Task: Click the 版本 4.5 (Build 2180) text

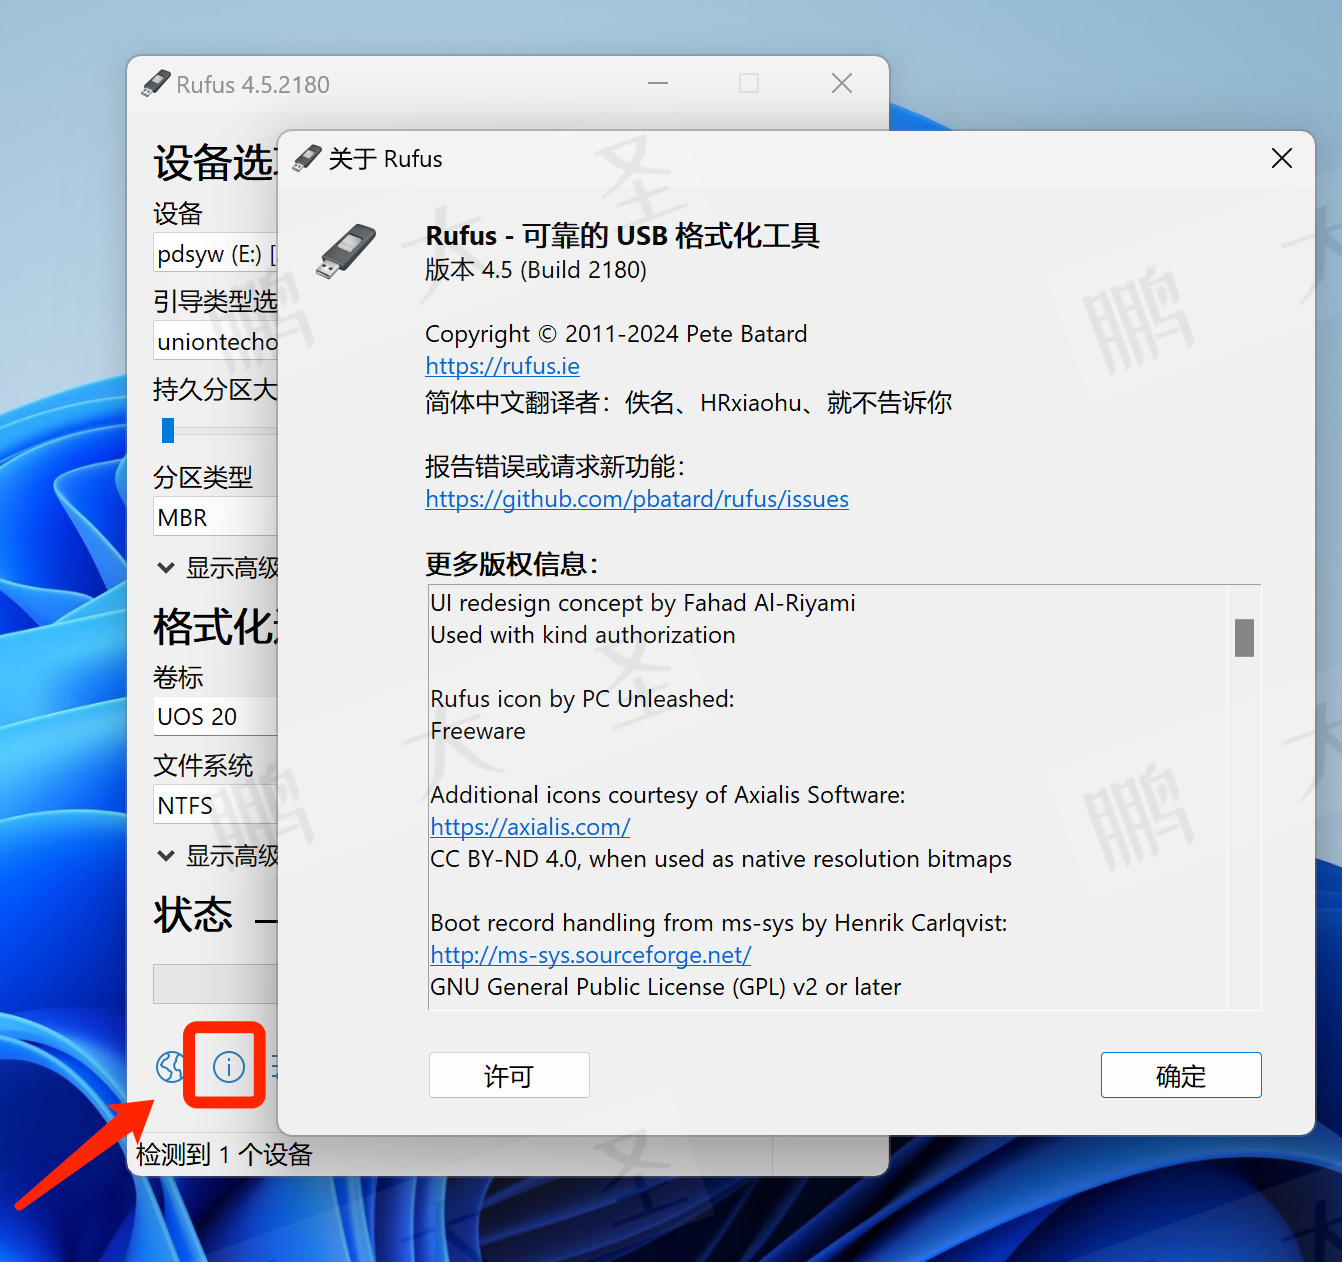Action: click(536, 270)
